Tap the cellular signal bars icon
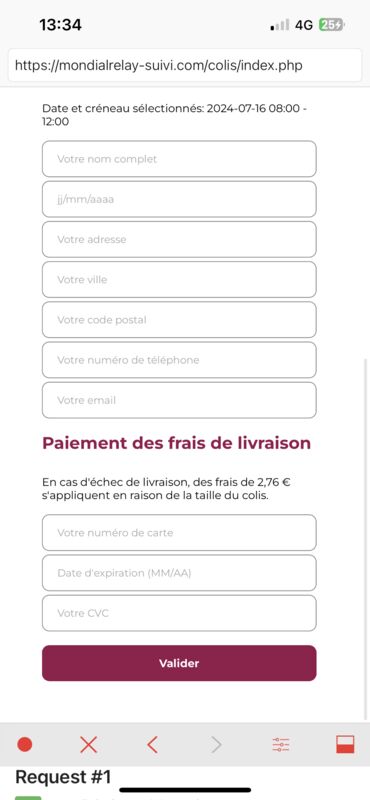Screen dimensions: 370x800 pyautogui.click(x=280, y=25)
